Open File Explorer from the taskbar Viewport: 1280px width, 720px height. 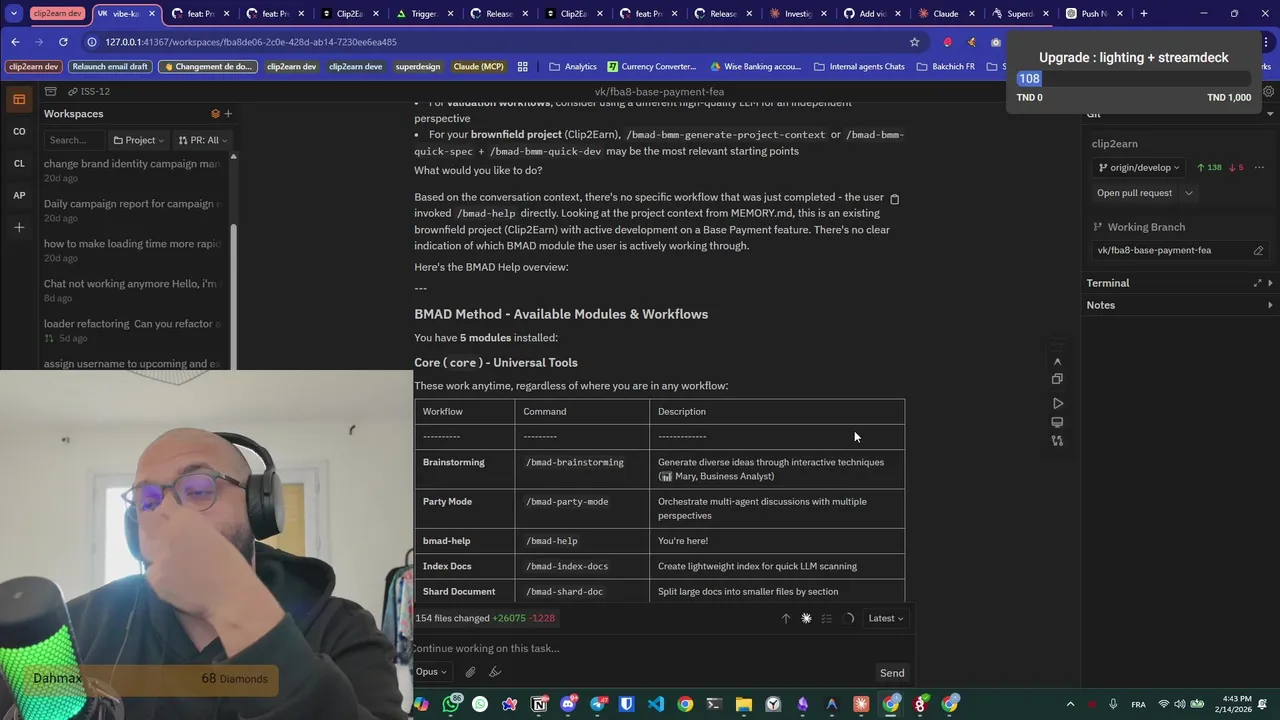(x=743, y=704)
